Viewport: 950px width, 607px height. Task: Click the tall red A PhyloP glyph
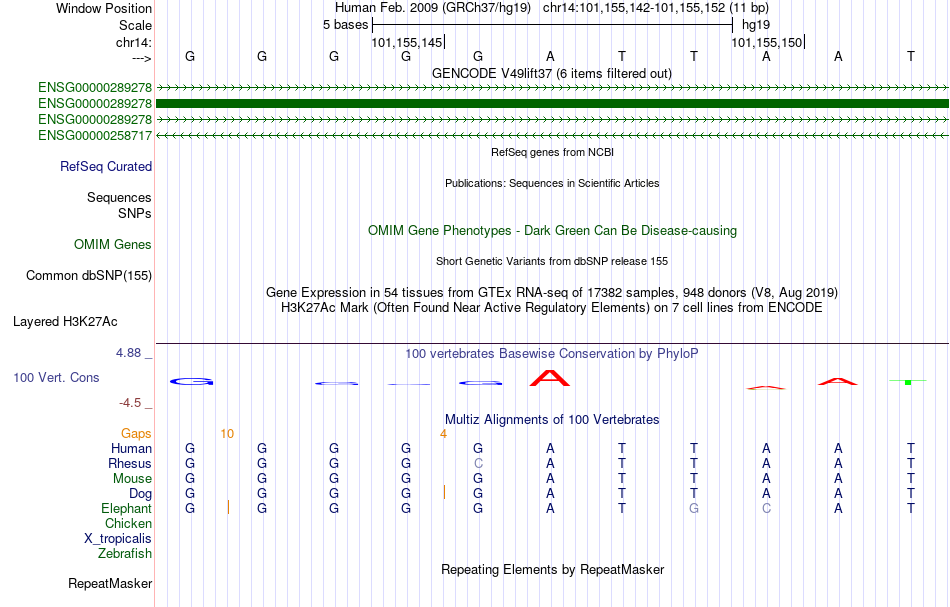[x=550, y=378]
